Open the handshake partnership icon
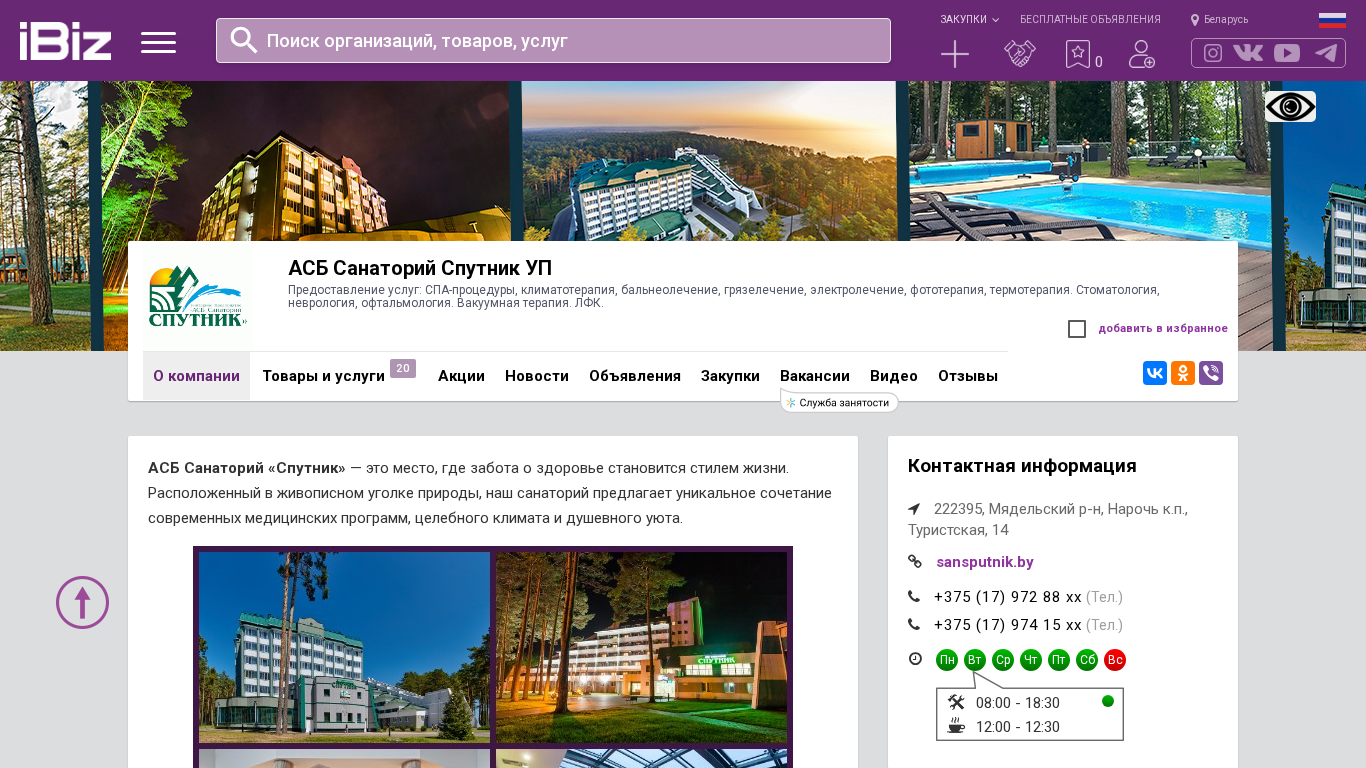The height and width of the screenshot is (768, 1366). click(x=1020, y=54)
